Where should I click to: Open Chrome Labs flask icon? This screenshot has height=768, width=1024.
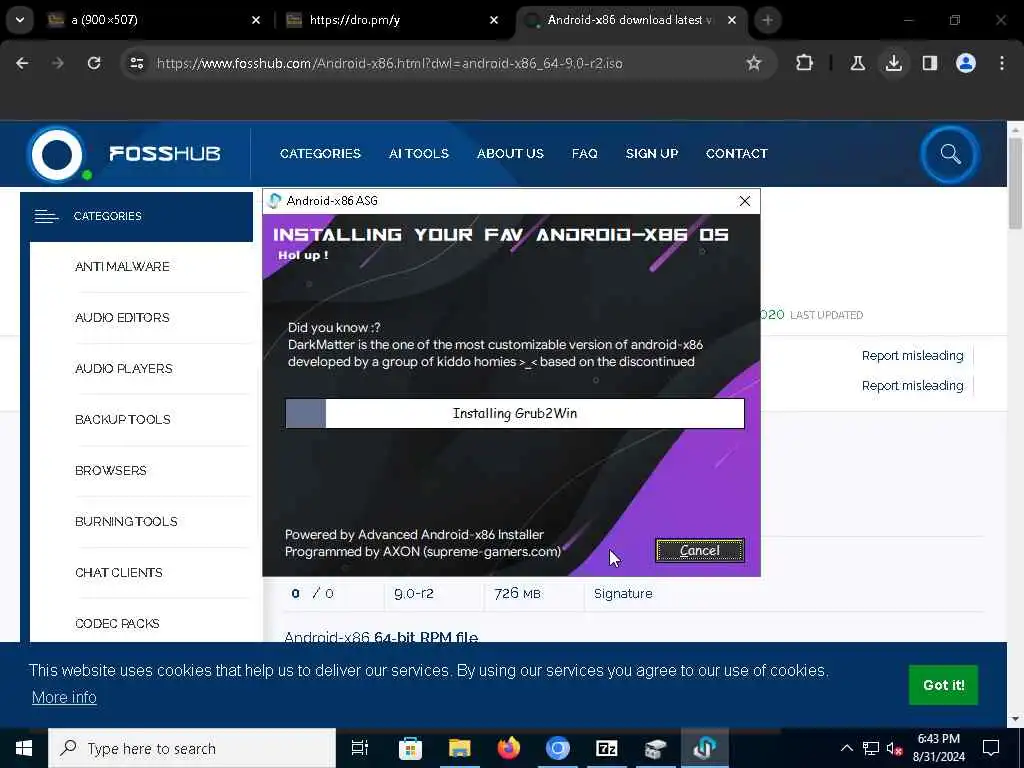click(857, 63)
